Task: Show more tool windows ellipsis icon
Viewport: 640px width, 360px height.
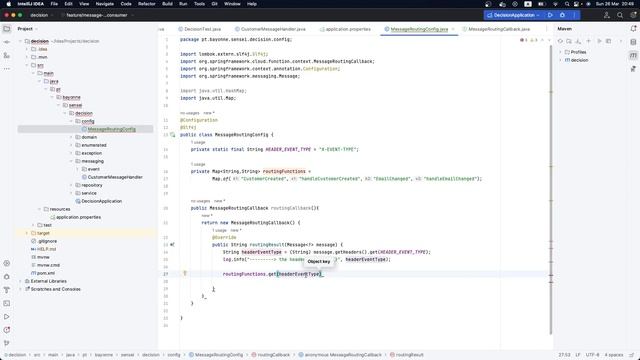Action: pyautogui.click(x=7, y=69)
